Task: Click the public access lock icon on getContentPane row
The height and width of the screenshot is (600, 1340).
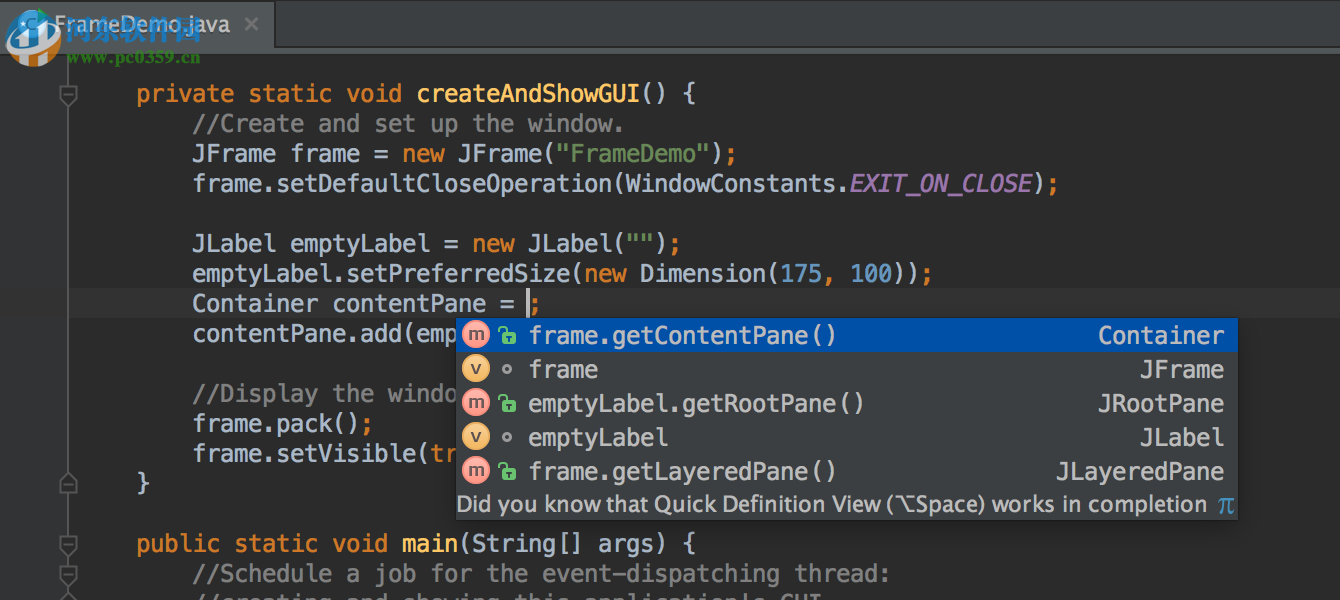Action: coord(508,335)
